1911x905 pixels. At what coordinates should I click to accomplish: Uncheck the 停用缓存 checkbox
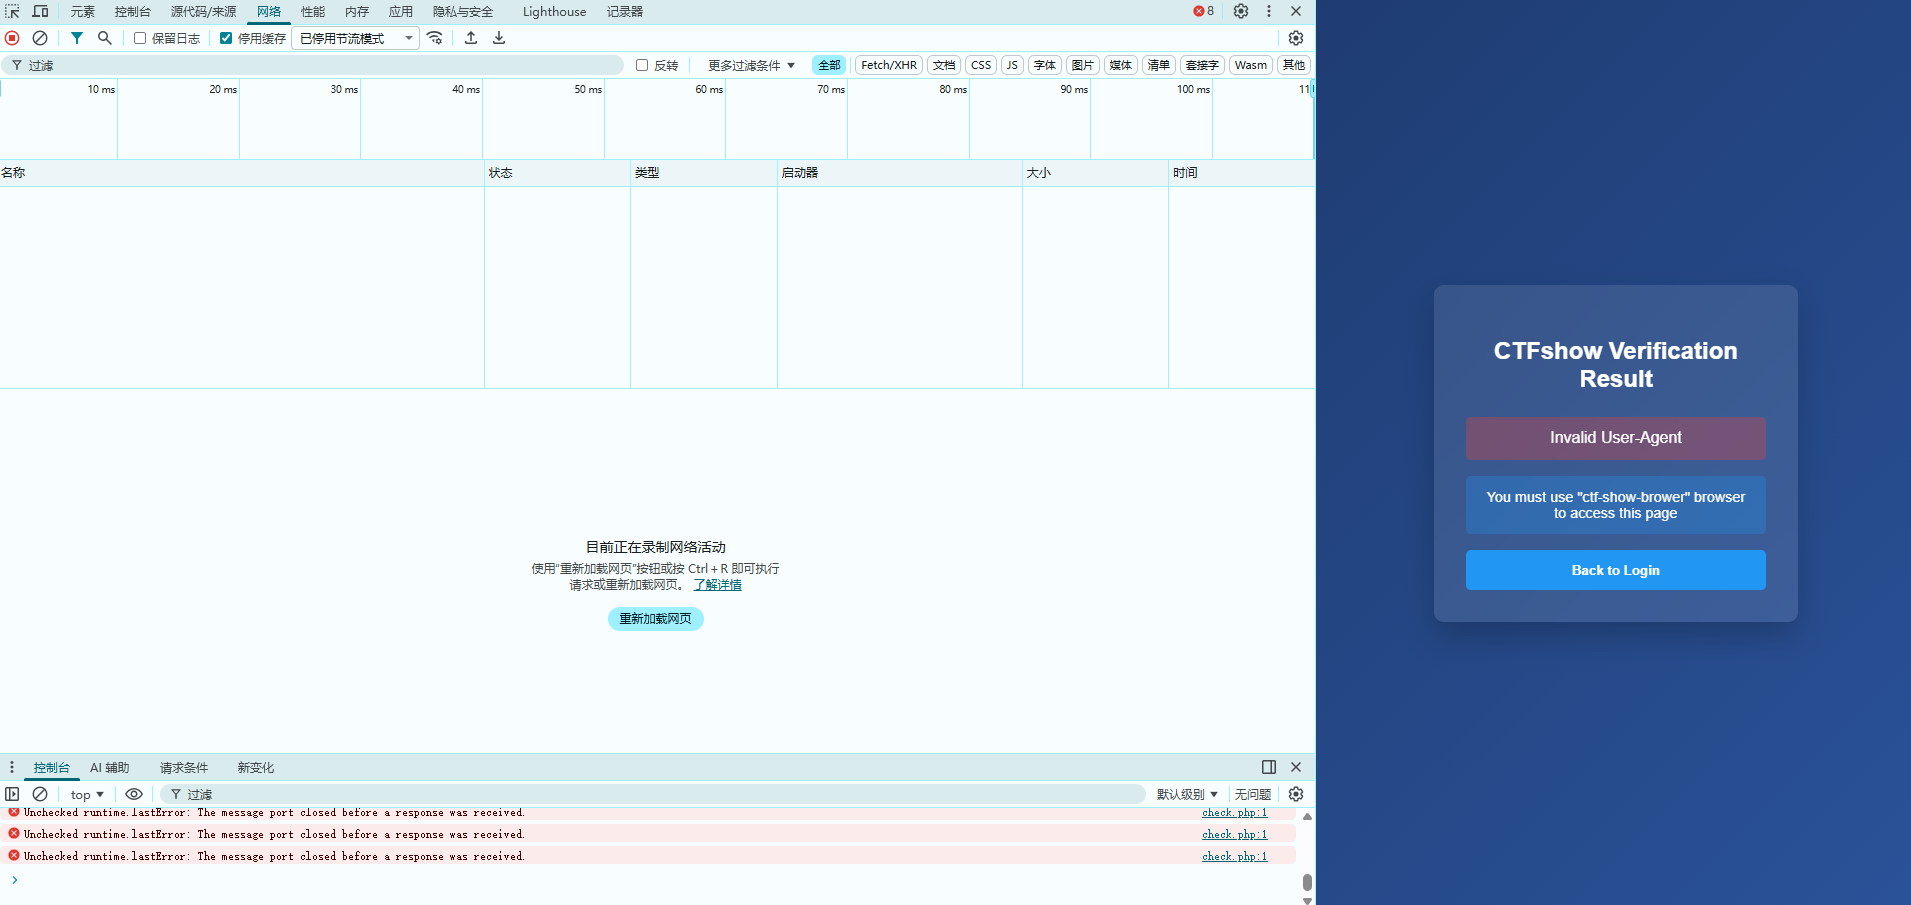pyautogui.click(x=226, y=38)
